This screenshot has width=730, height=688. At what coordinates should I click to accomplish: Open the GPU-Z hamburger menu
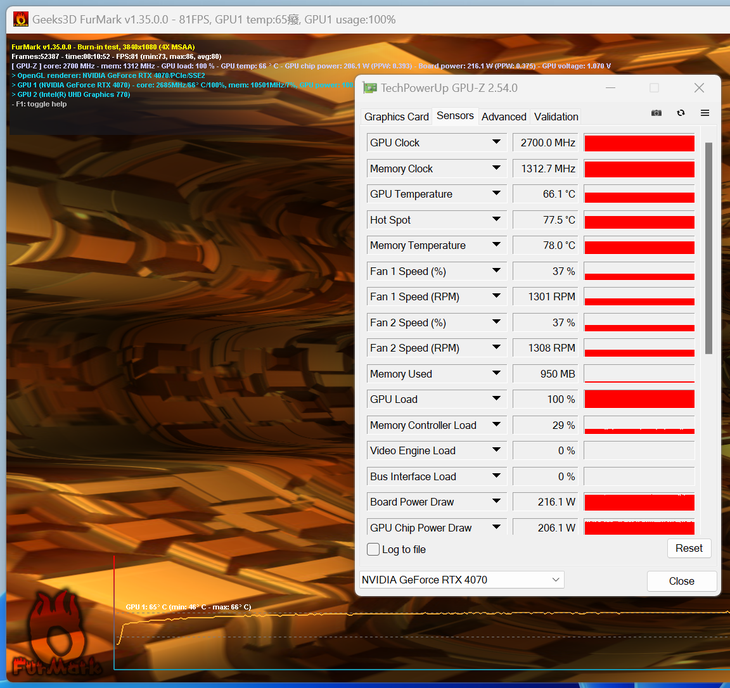(705, 113)
